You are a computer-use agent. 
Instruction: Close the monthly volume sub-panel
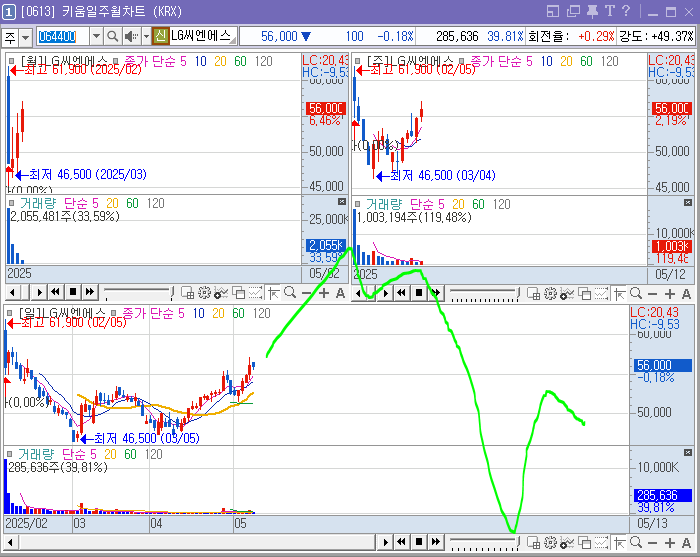click(342, 202)
